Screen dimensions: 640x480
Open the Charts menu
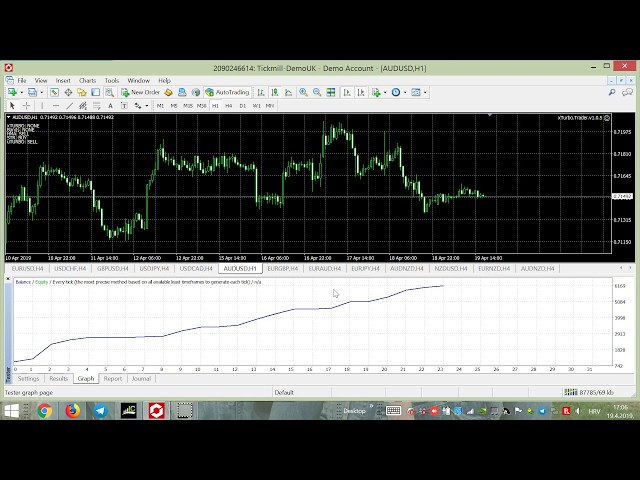(x=87, y=80)
